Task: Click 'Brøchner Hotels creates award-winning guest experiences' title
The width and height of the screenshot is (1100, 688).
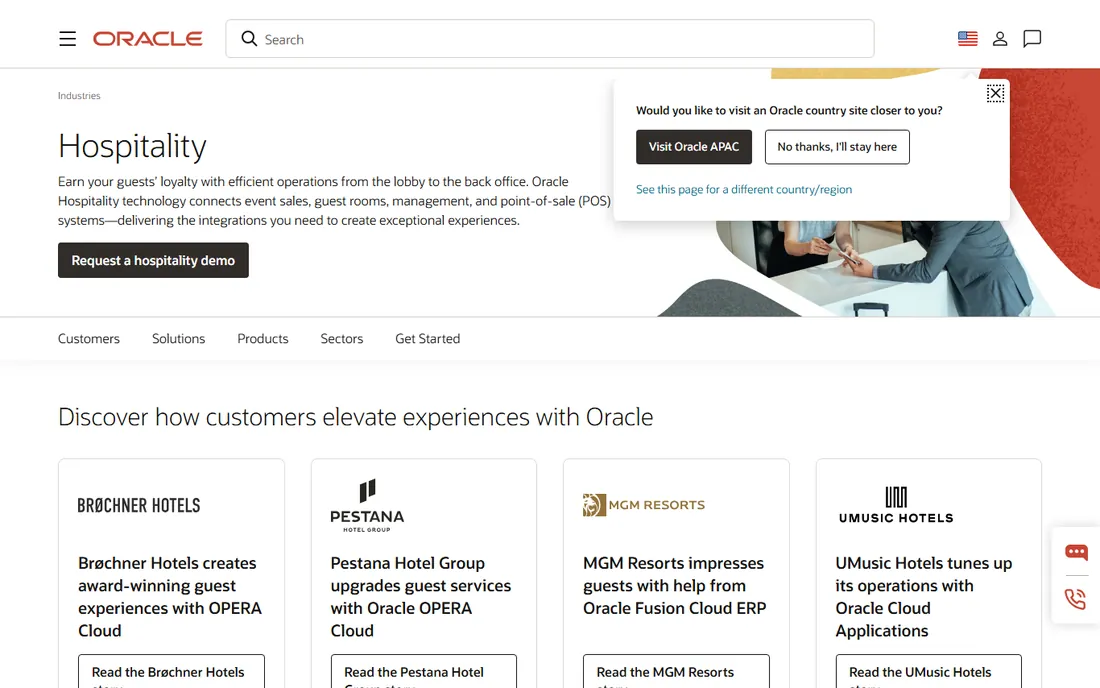Action: (x=170, y=597)
